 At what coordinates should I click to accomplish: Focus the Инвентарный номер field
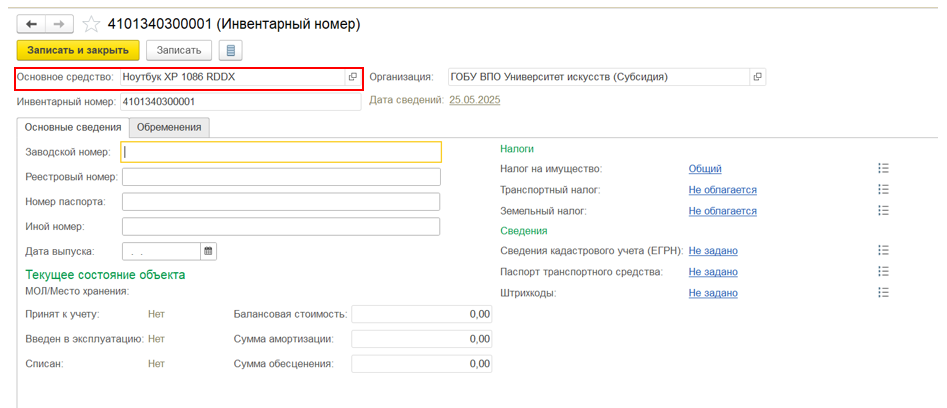[240, 102]
